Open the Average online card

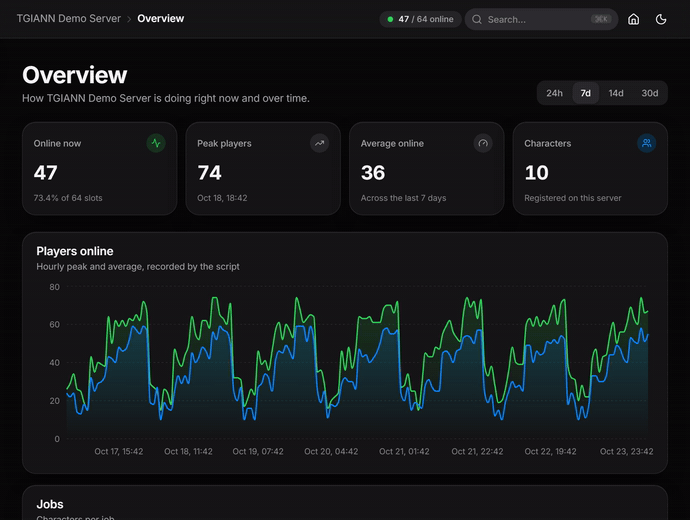coord(427,168)
